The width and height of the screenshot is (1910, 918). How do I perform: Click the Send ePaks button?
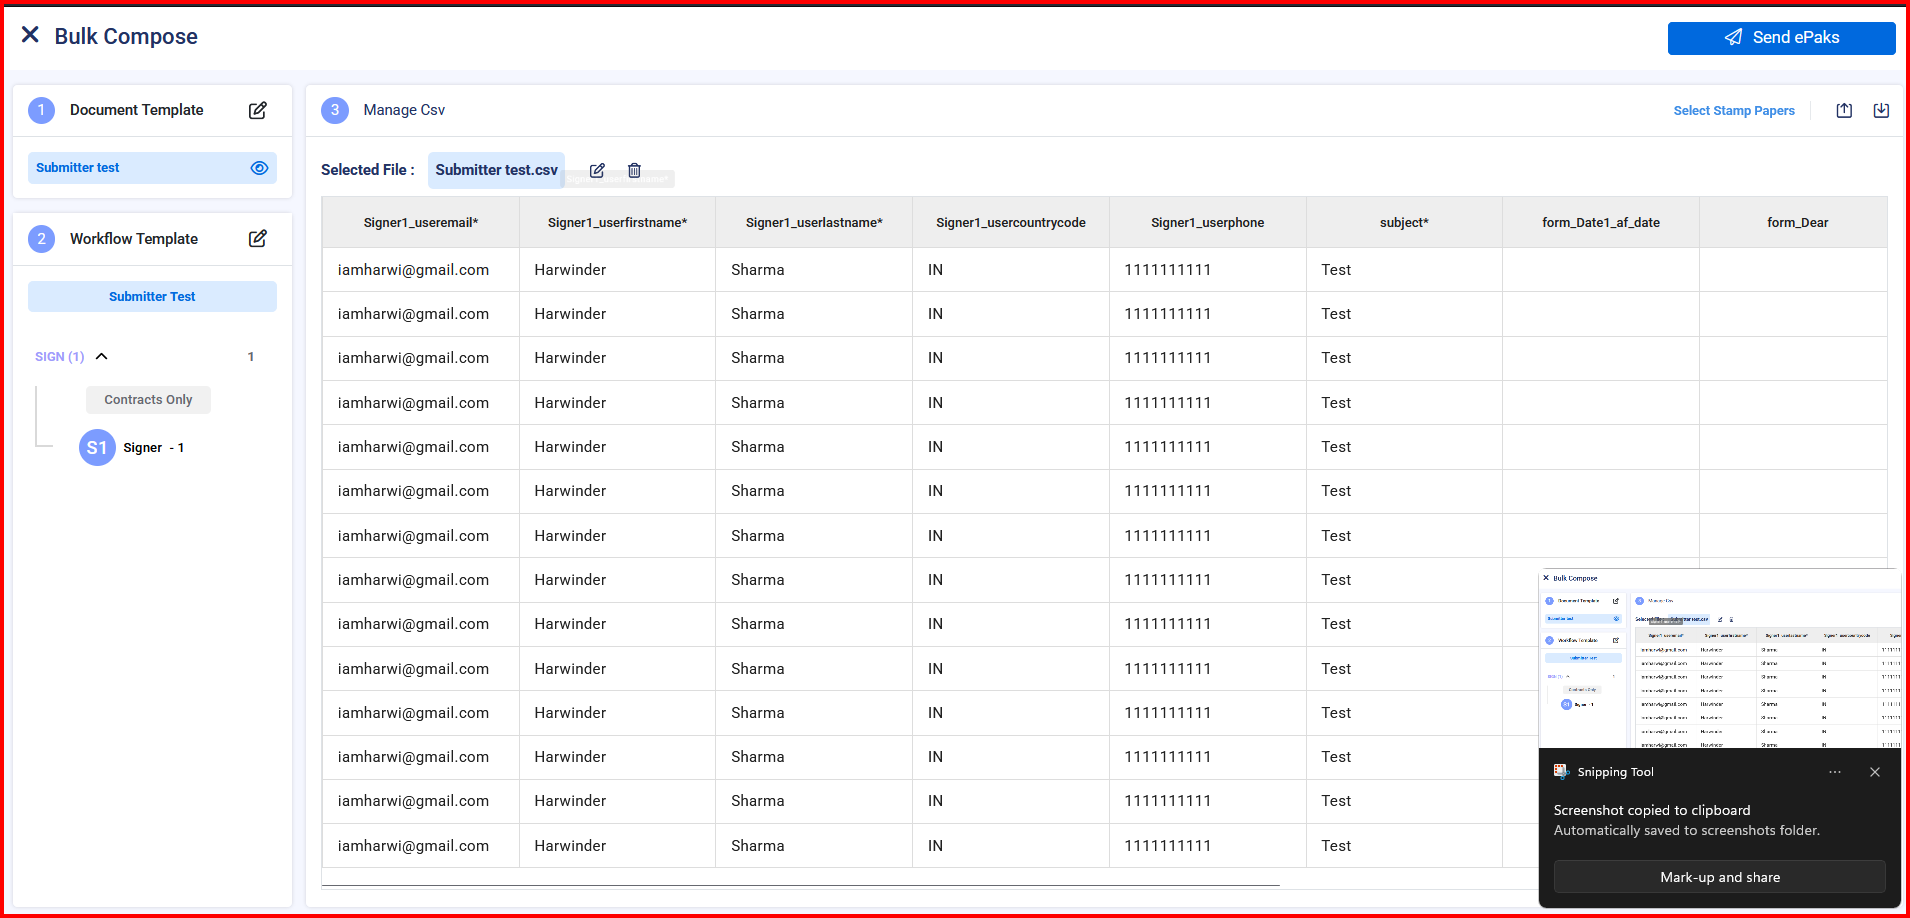pyautogui.click(x=1781, y=38)
